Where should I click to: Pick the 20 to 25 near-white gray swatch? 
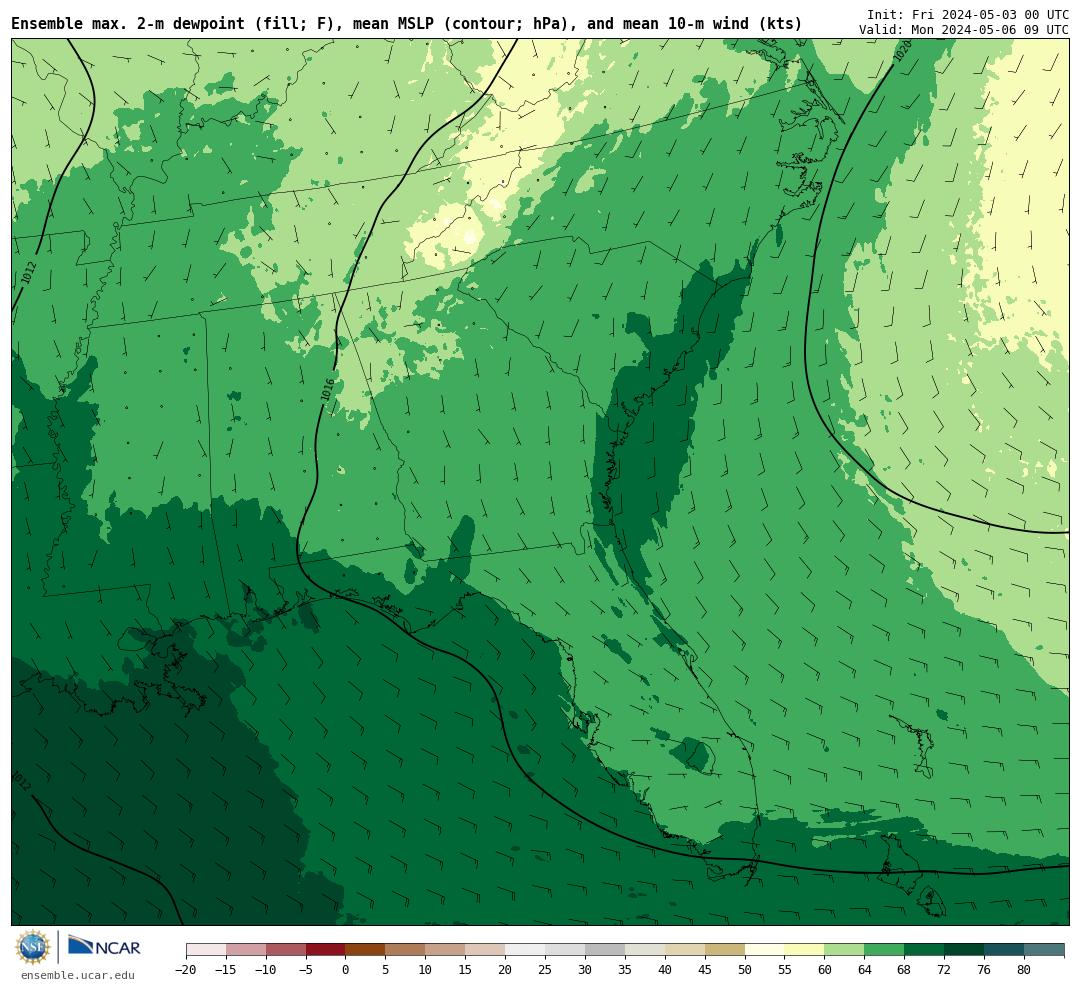525,950
